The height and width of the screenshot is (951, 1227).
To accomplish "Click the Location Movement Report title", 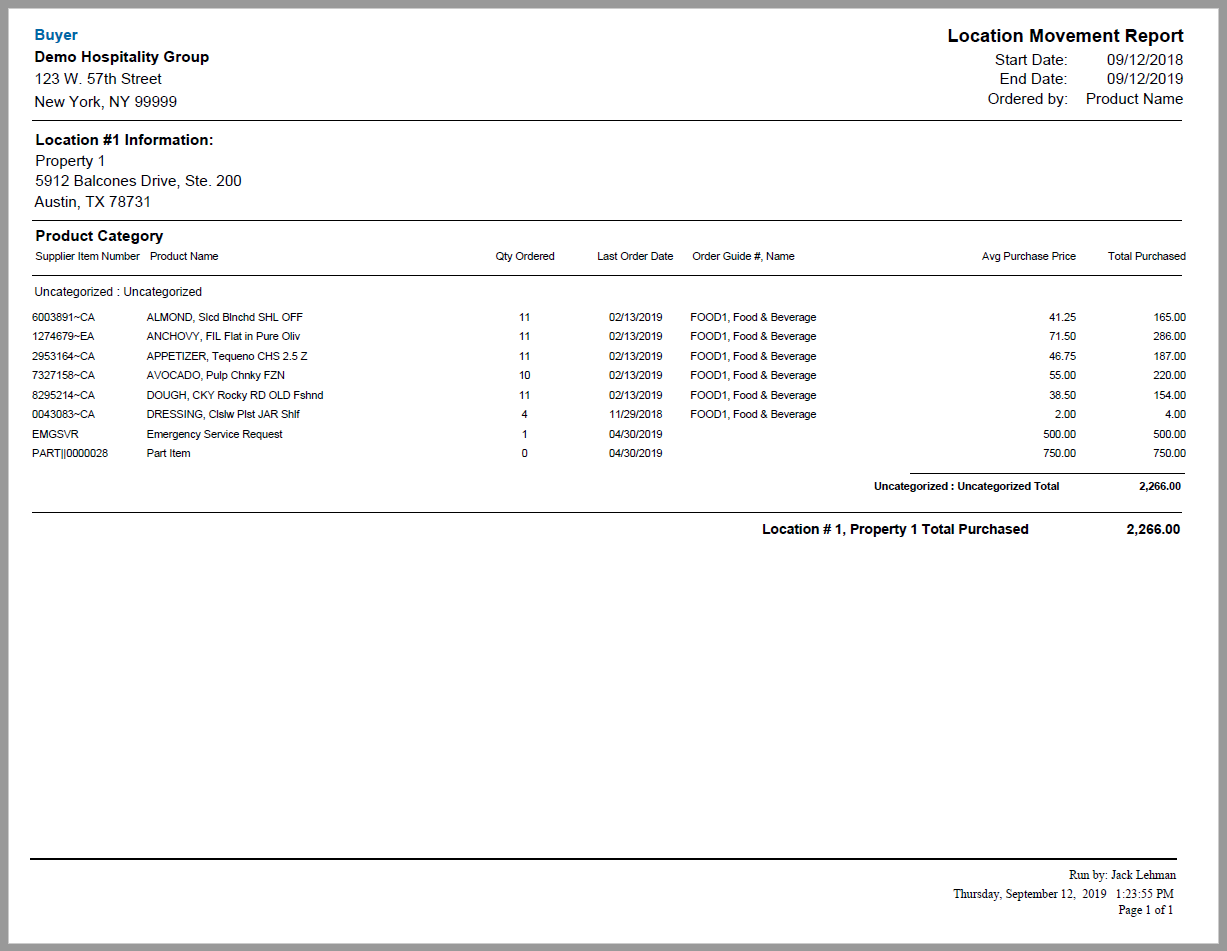I will tap(1065, 36).
